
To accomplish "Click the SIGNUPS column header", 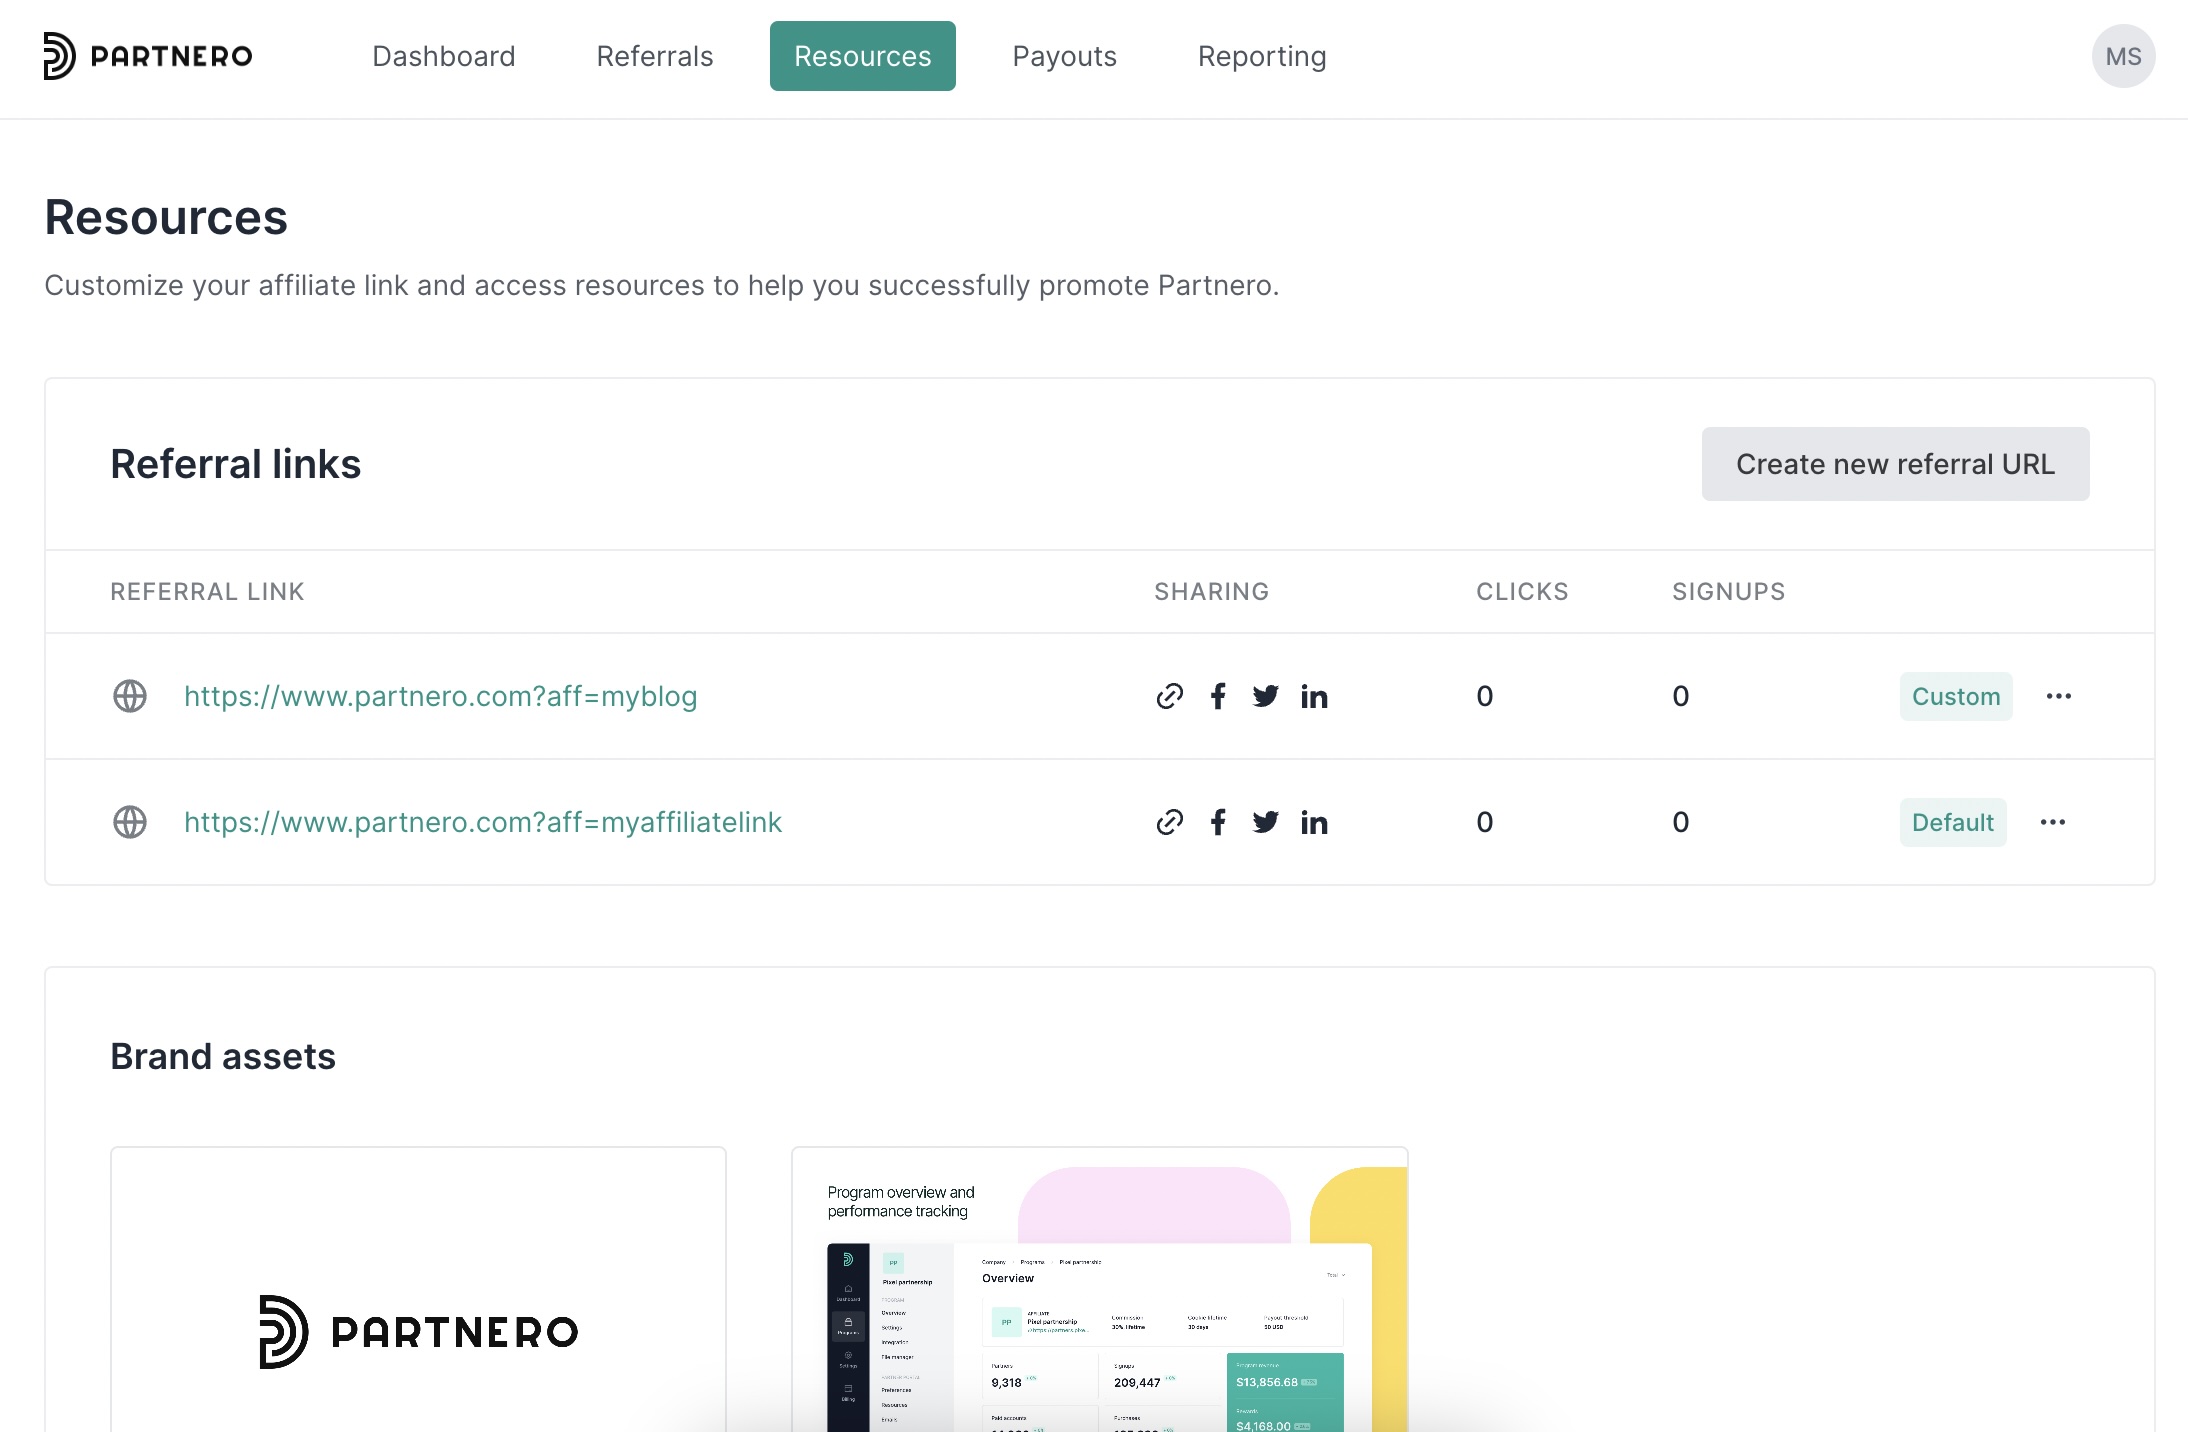I will tap(1729, 592).
